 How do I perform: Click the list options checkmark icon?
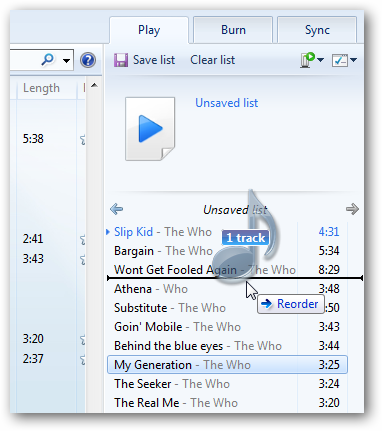pos(340,60)
